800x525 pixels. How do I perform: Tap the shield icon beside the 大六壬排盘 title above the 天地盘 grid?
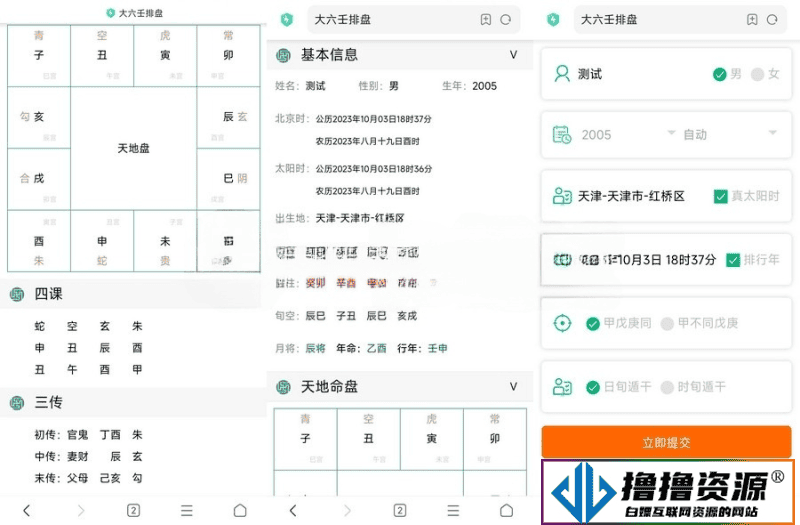(x=110, y=13)
